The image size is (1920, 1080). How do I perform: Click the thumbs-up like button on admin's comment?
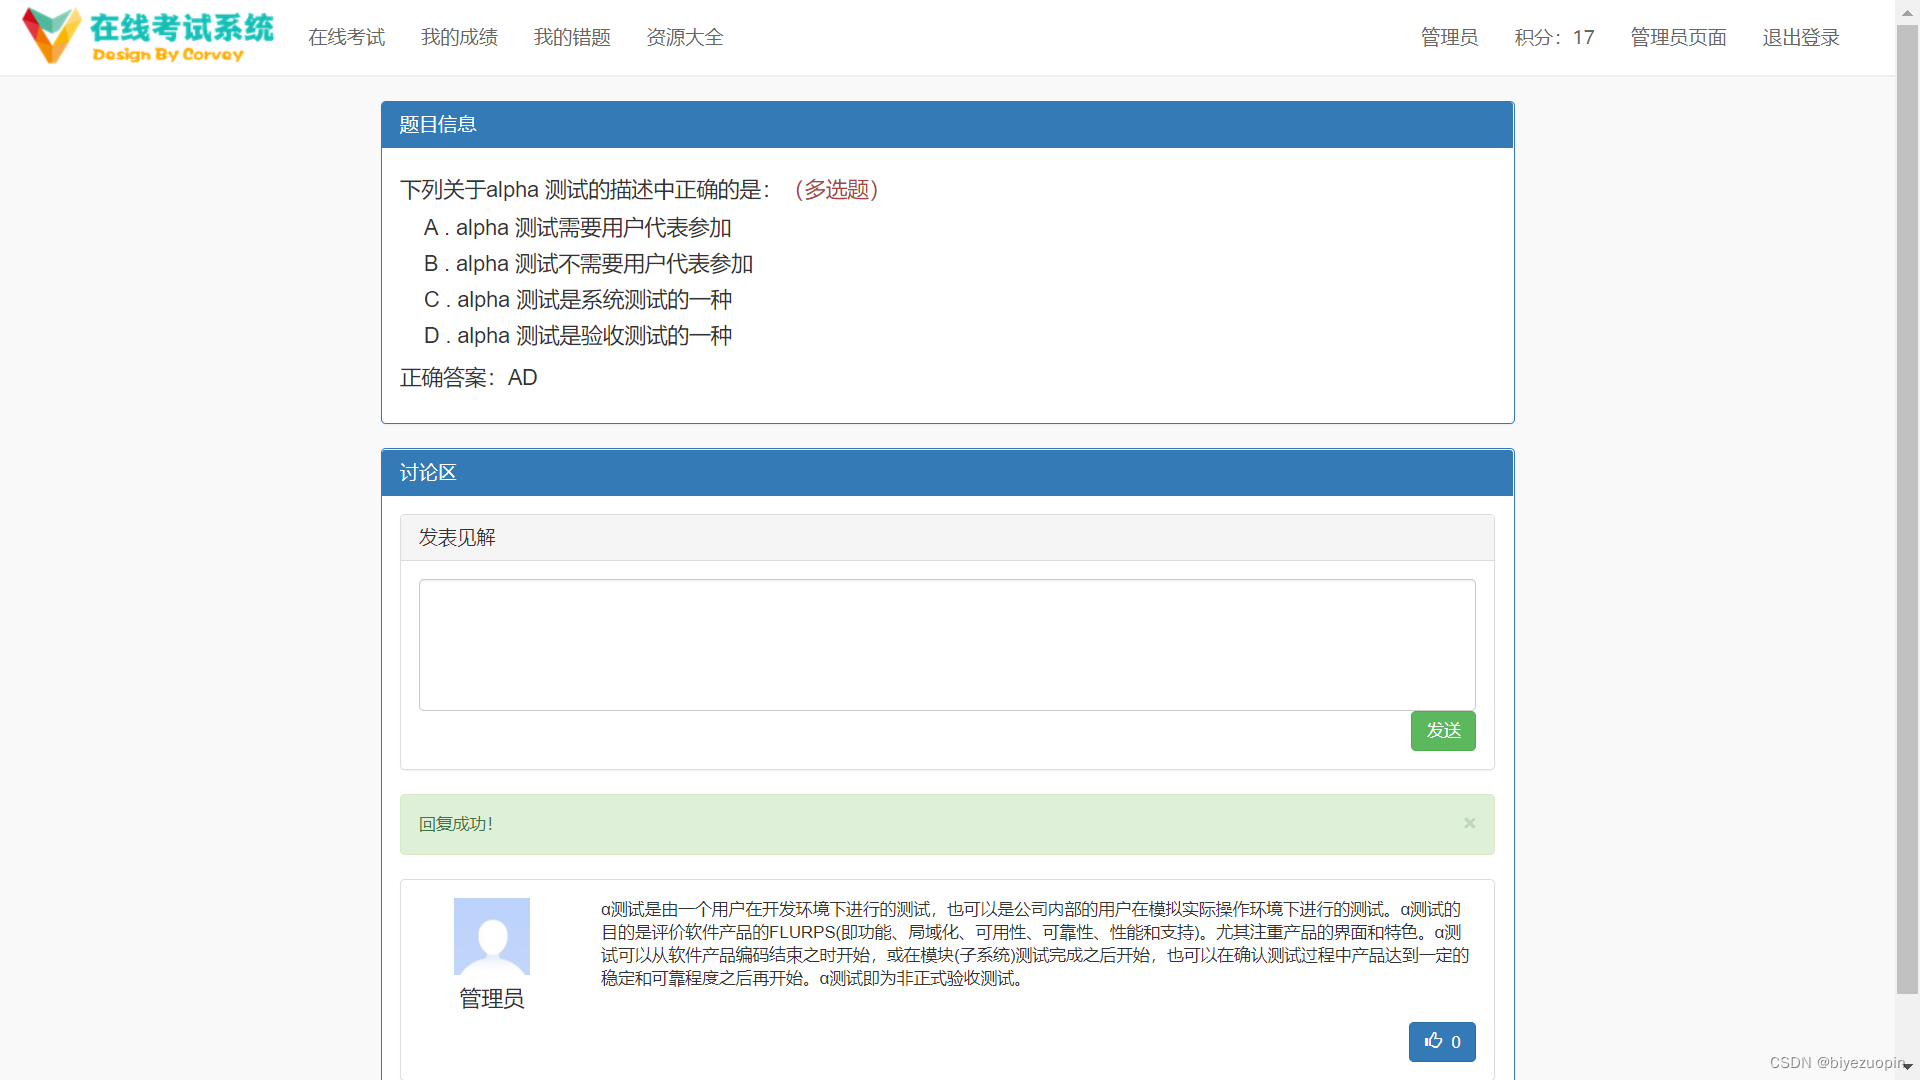click(x=1442, y=1041)
